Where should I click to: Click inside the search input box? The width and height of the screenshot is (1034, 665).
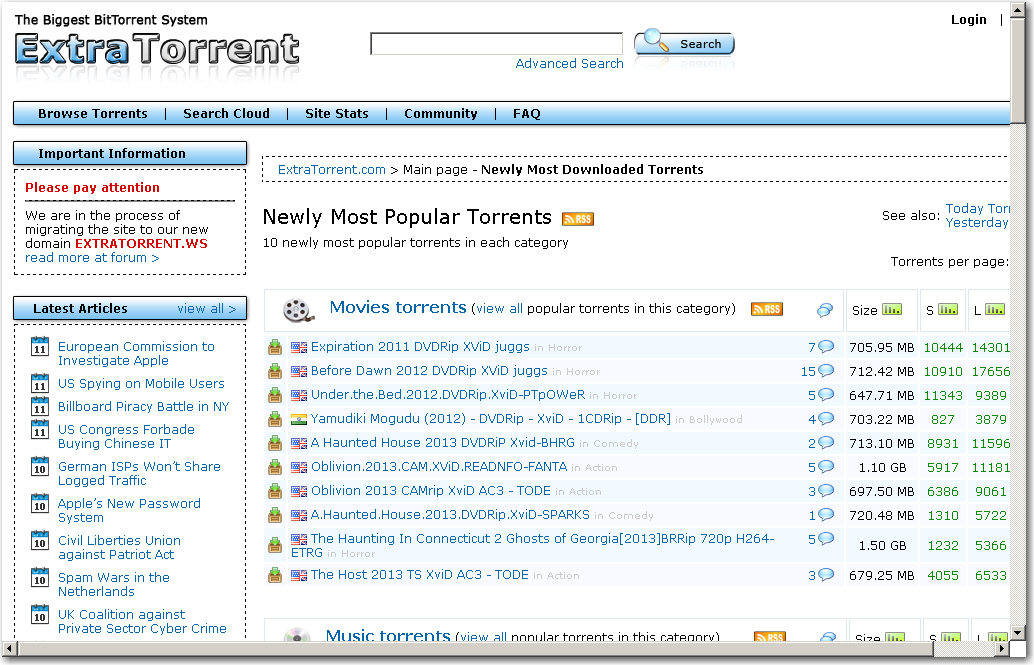pos(496,43)
